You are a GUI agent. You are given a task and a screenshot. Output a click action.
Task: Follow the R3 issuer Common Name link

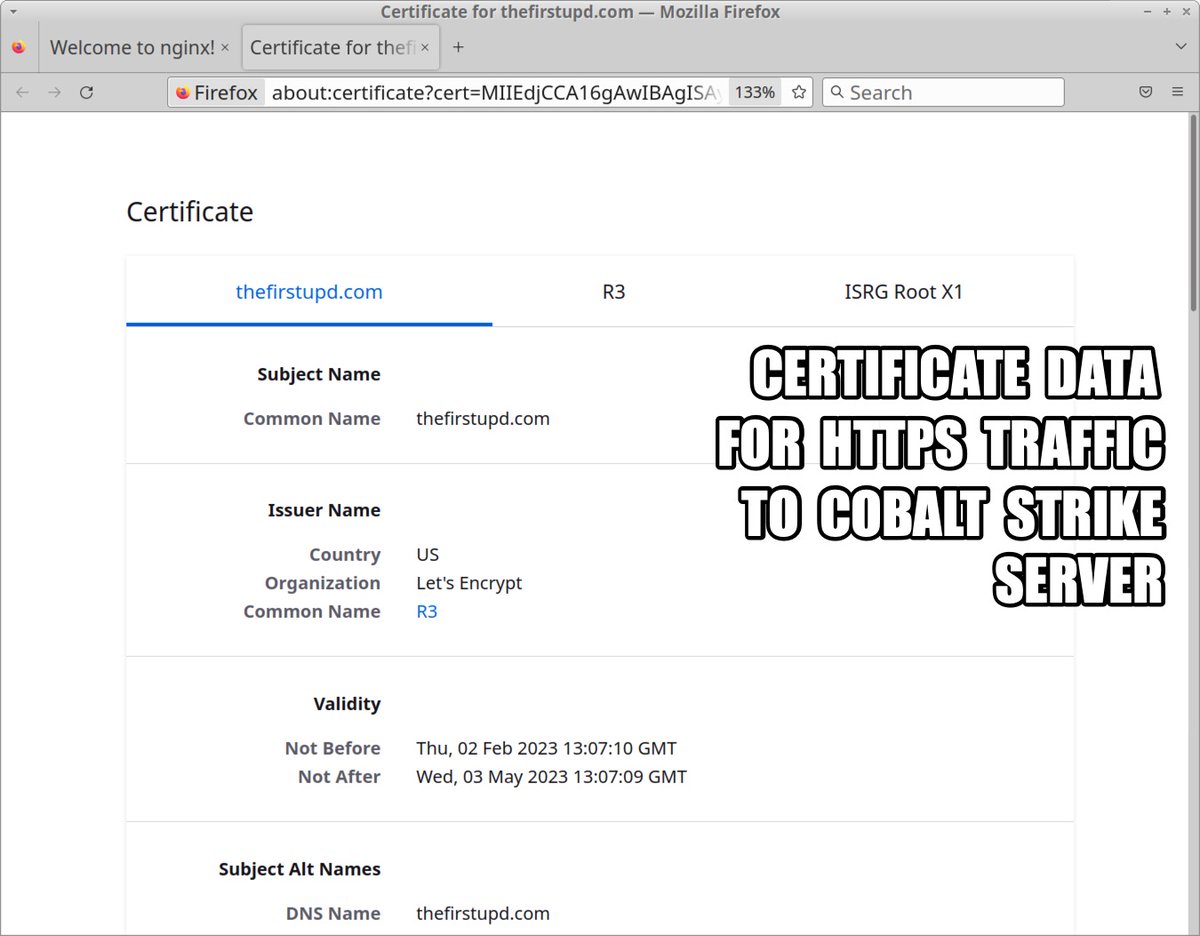click(427, 611)
